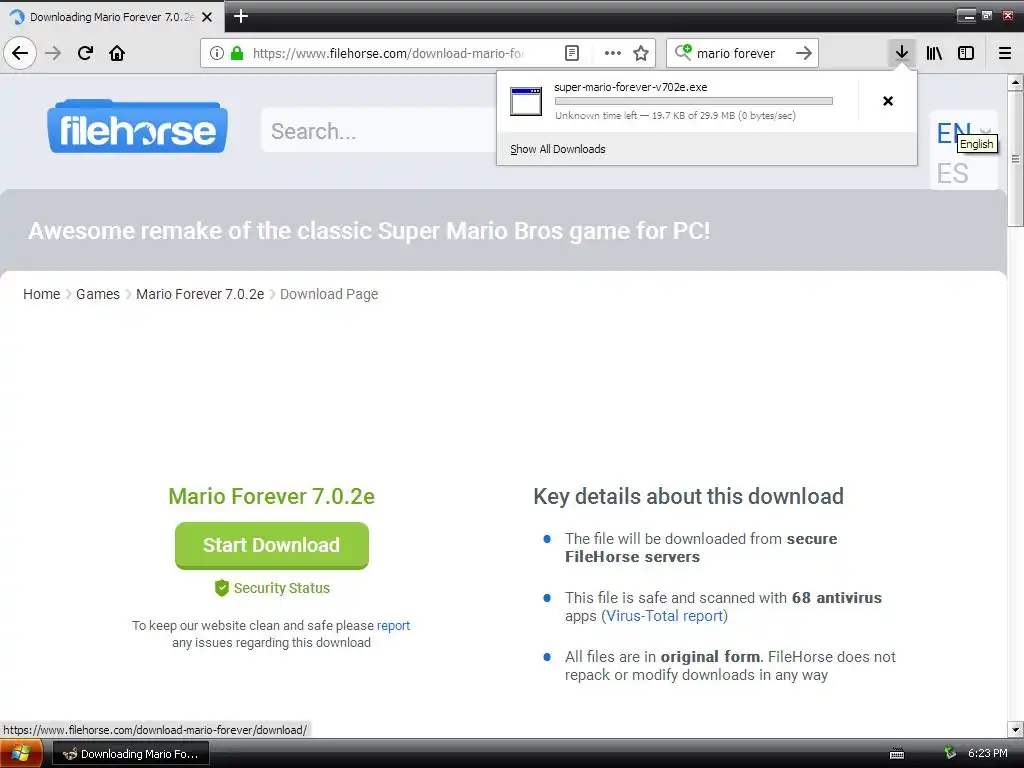Click the URL address bar
The image size is (1024, 768).
point(389,53)
